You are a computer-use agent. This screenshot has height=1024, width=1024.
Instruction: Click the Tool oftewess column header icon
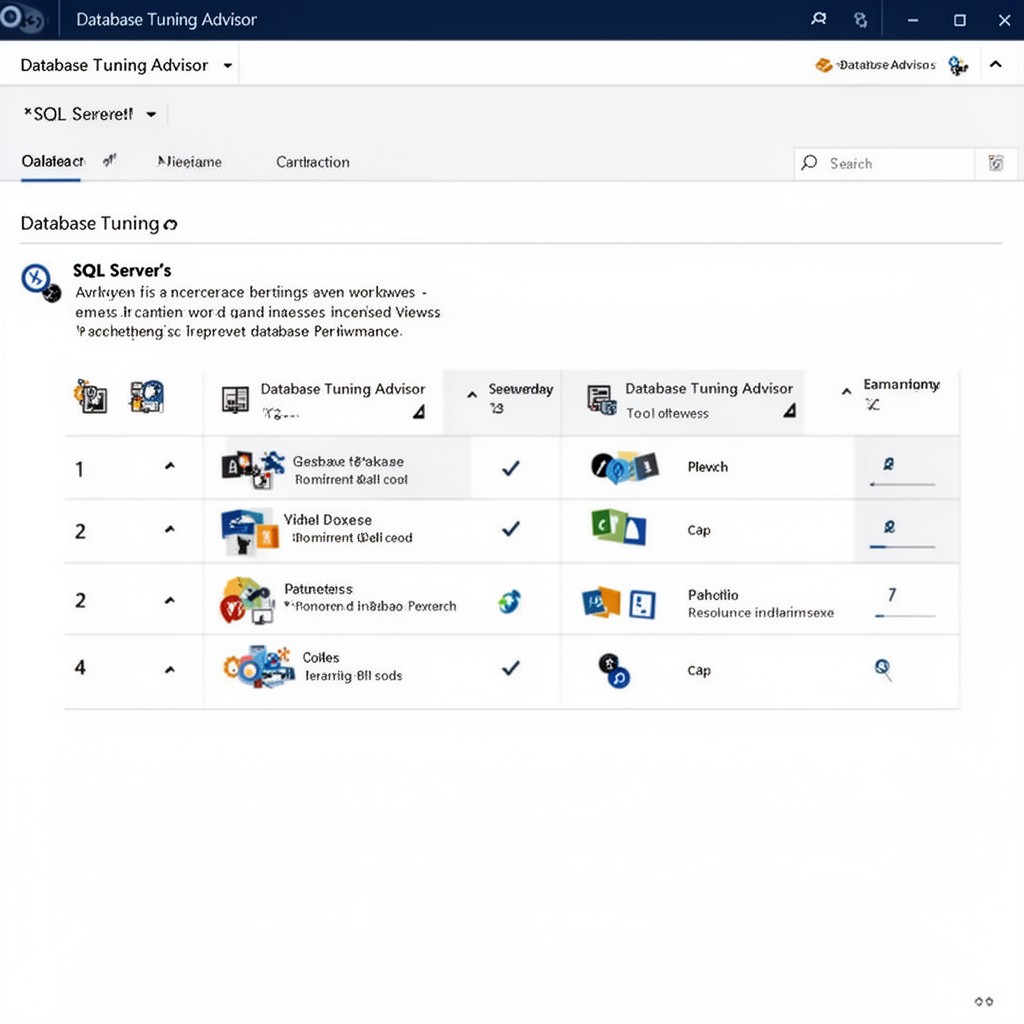(x=601, y=399)
